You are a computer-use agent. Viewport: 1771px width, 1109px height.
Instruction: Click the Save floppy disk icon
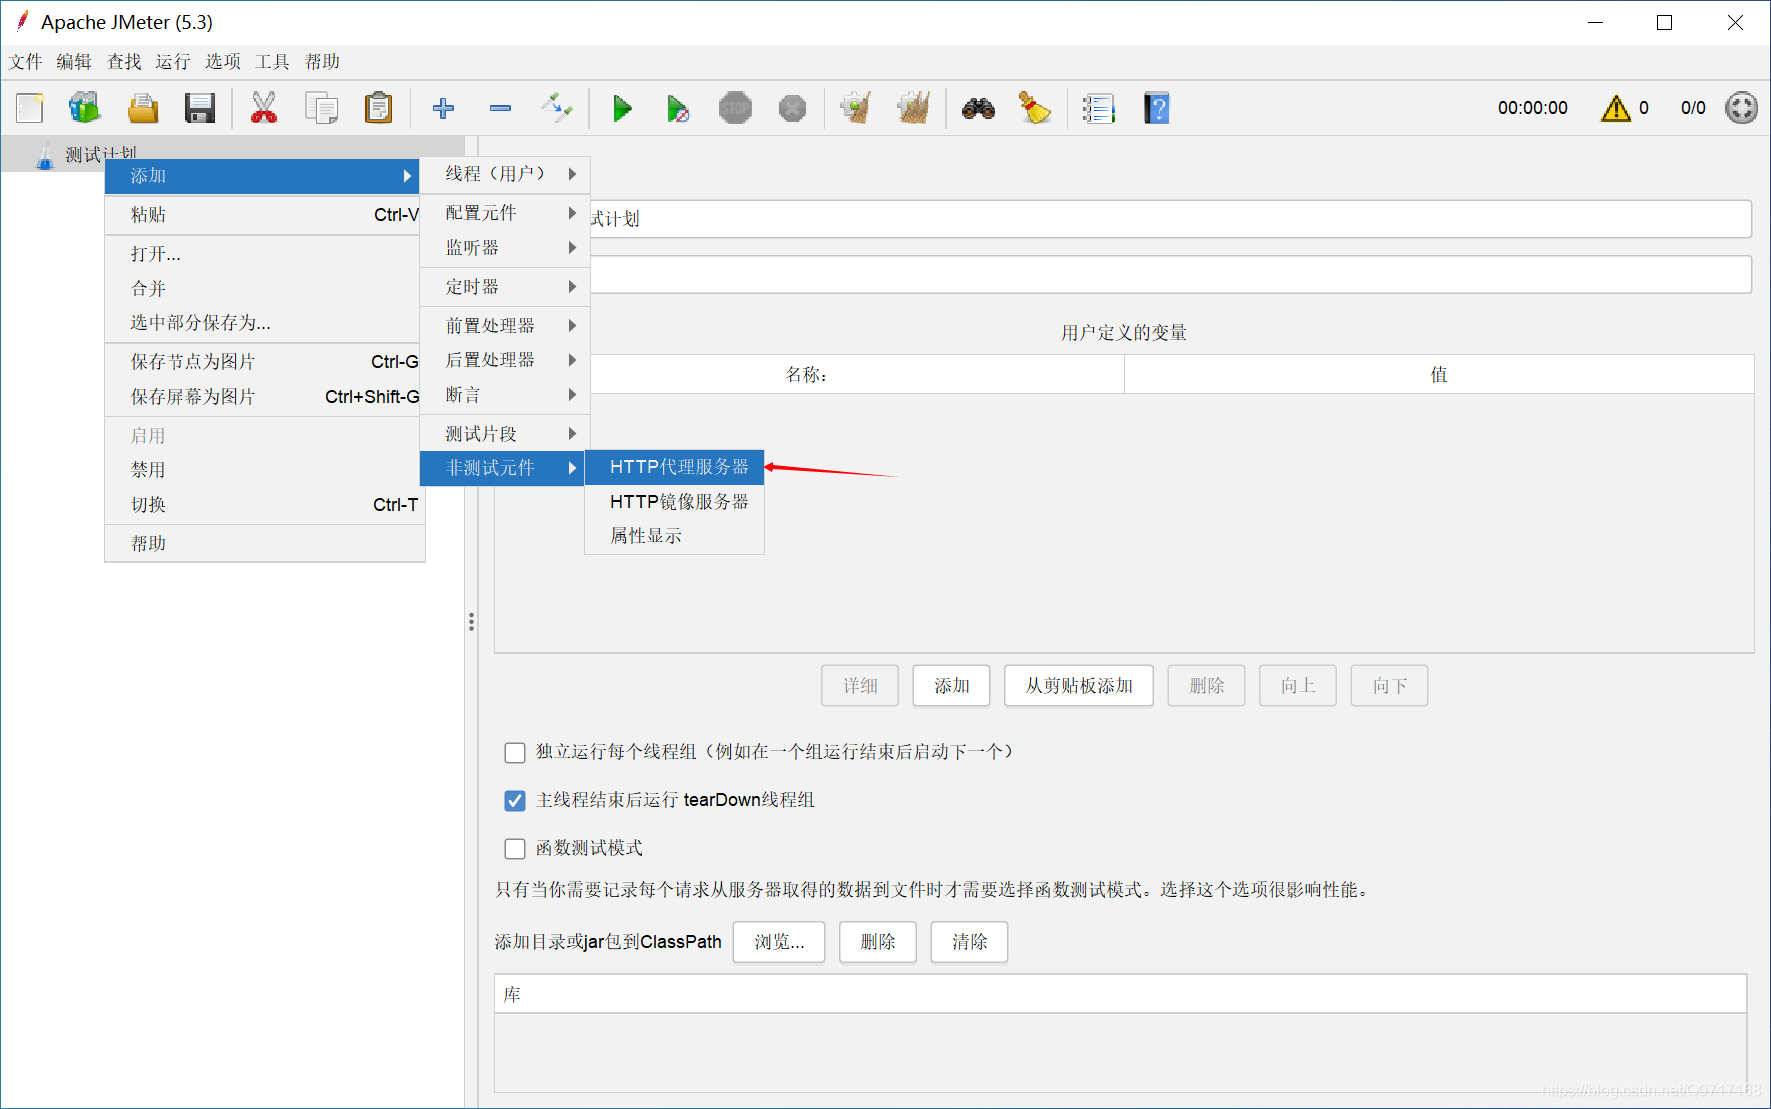point(200,108)
